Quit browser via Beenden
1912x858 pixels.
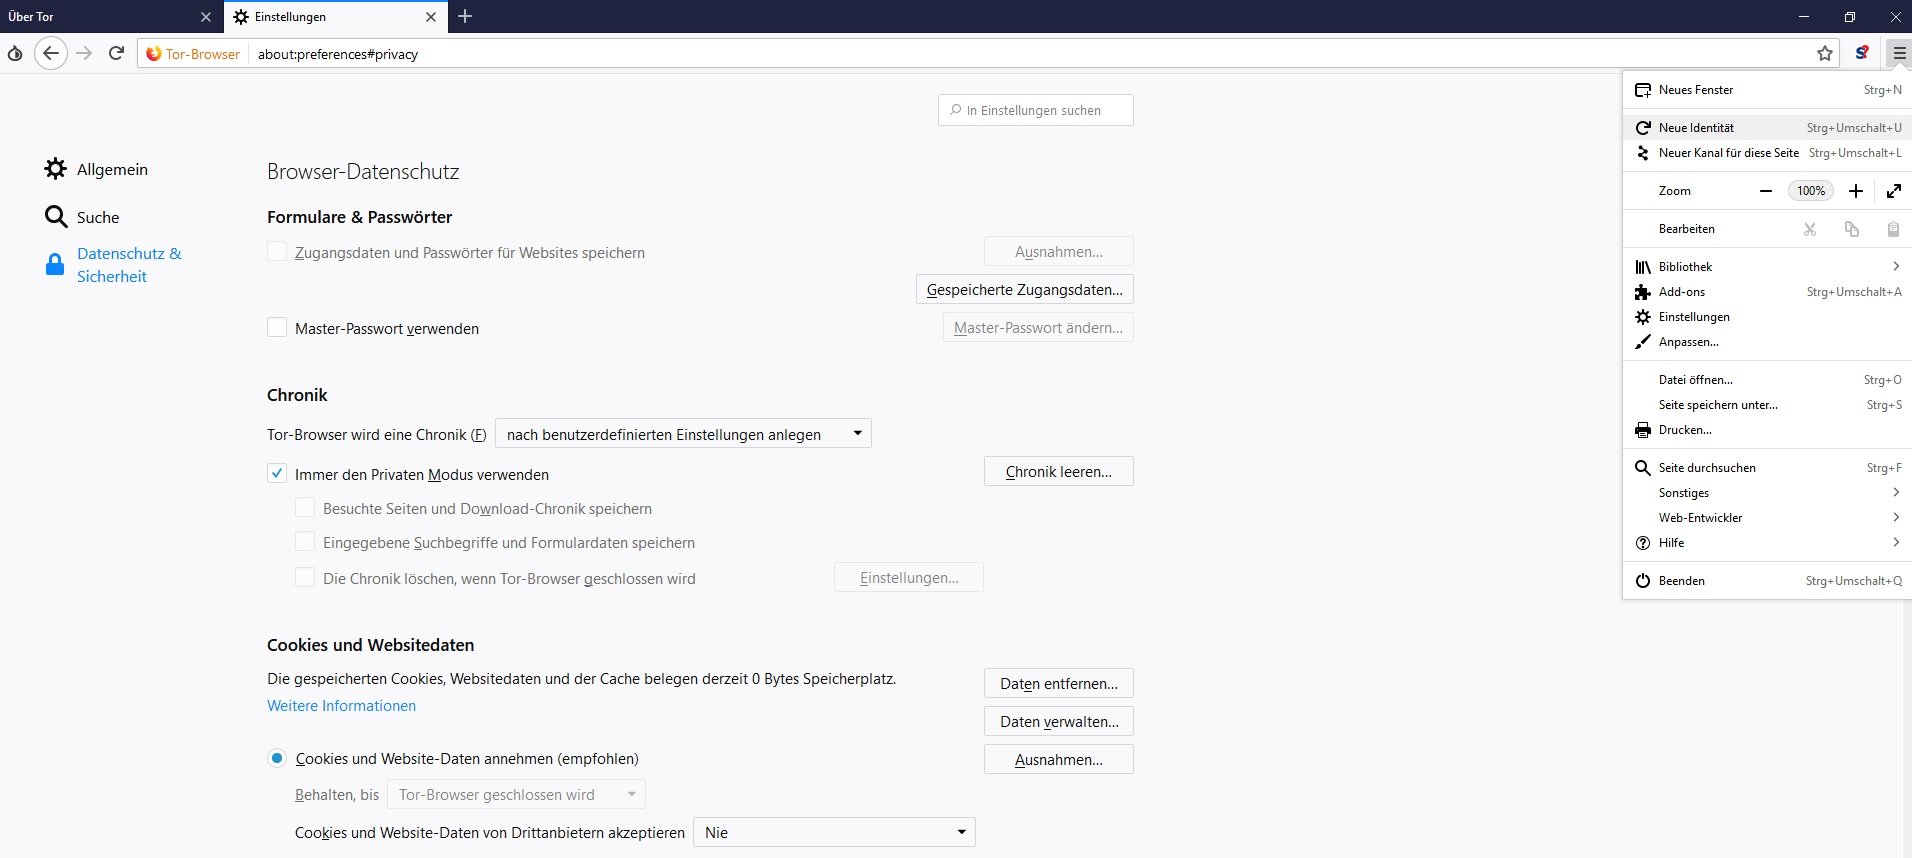coord(1767,581)
